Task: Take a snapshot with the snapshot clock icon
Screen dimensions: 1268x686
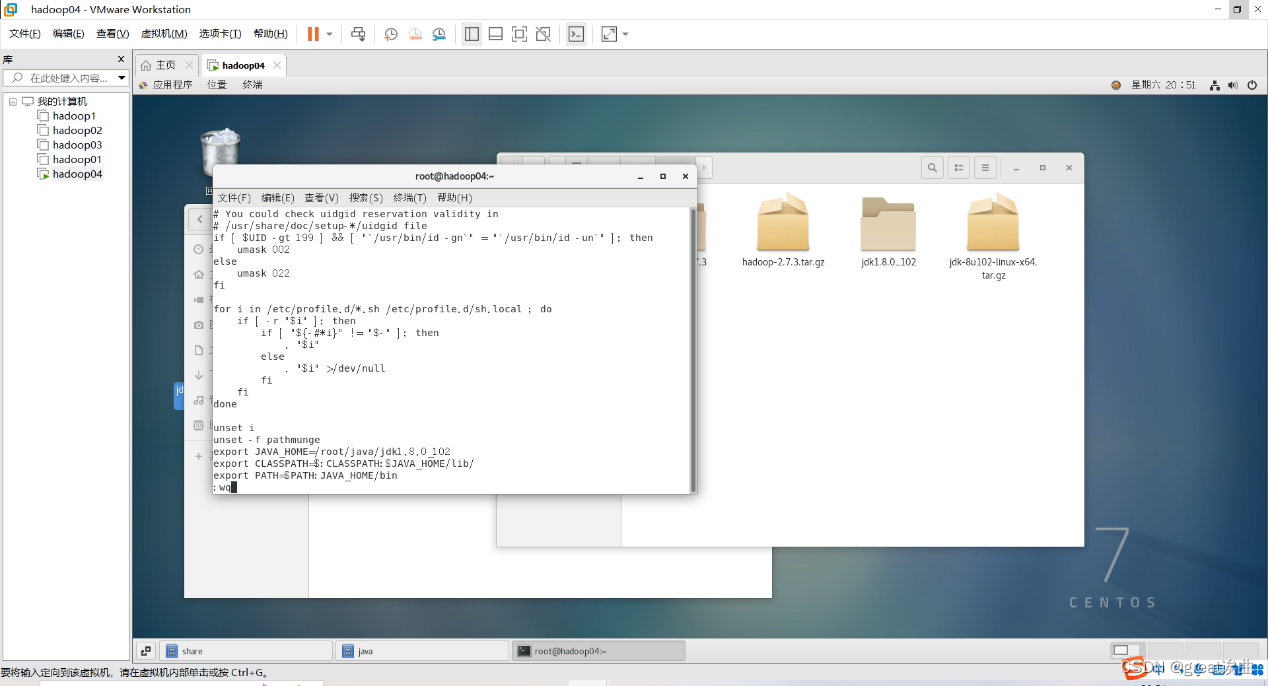Action: pyautogui.click(x=391, y=34)
